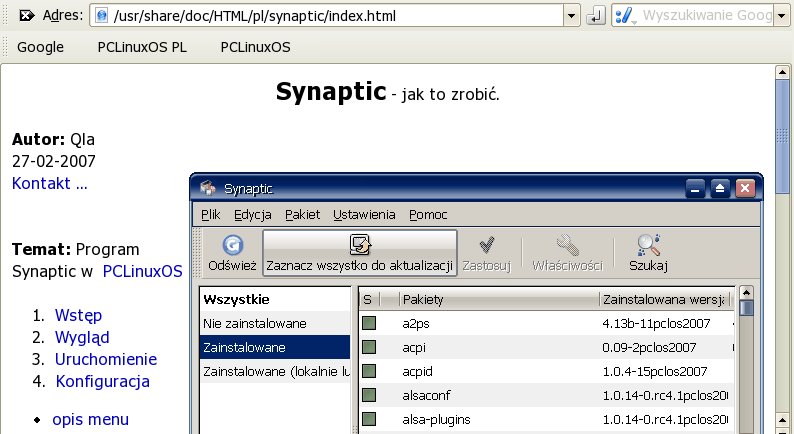Select the acpid package name
Image resolution: width=794 pixels, height=434 pixels.
[x=417, y=372]
